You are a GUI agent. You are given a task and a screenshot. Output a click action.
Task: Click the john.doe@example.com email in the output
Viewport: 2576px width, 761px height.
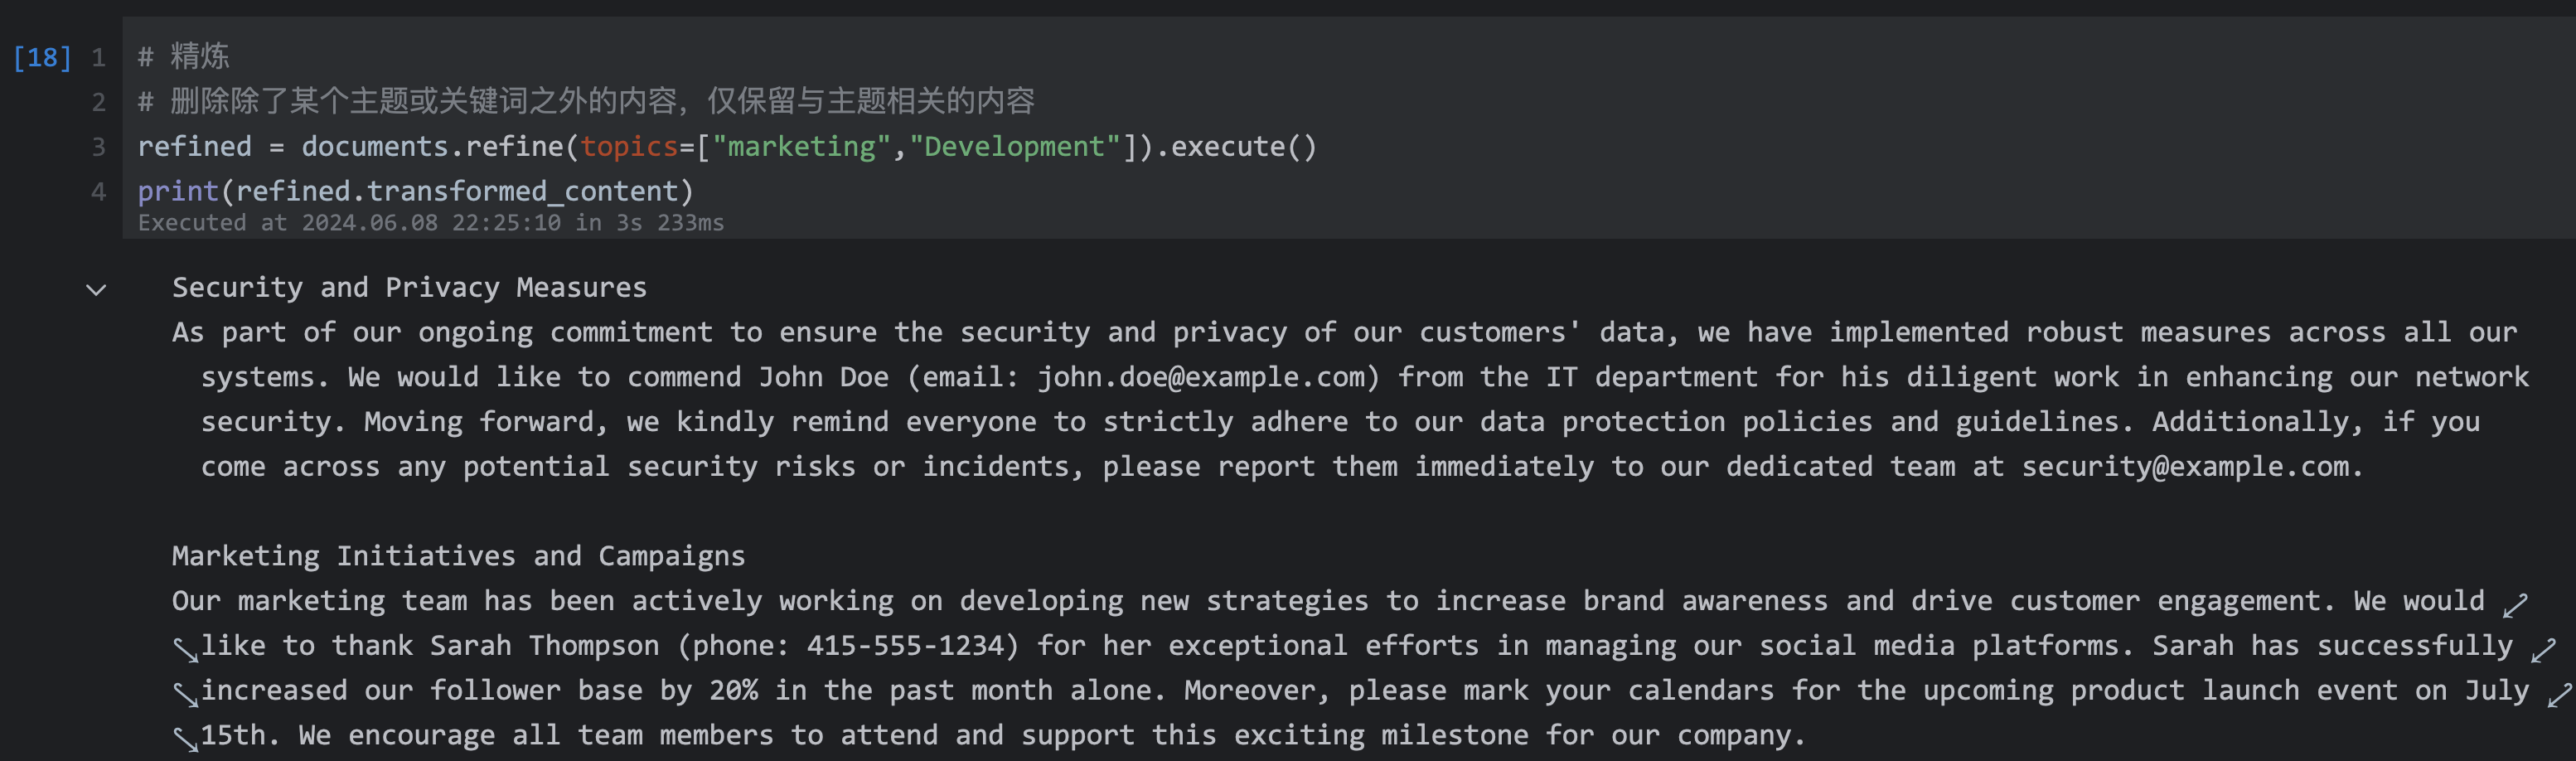pyautogui.click(x=1200, y=377)
